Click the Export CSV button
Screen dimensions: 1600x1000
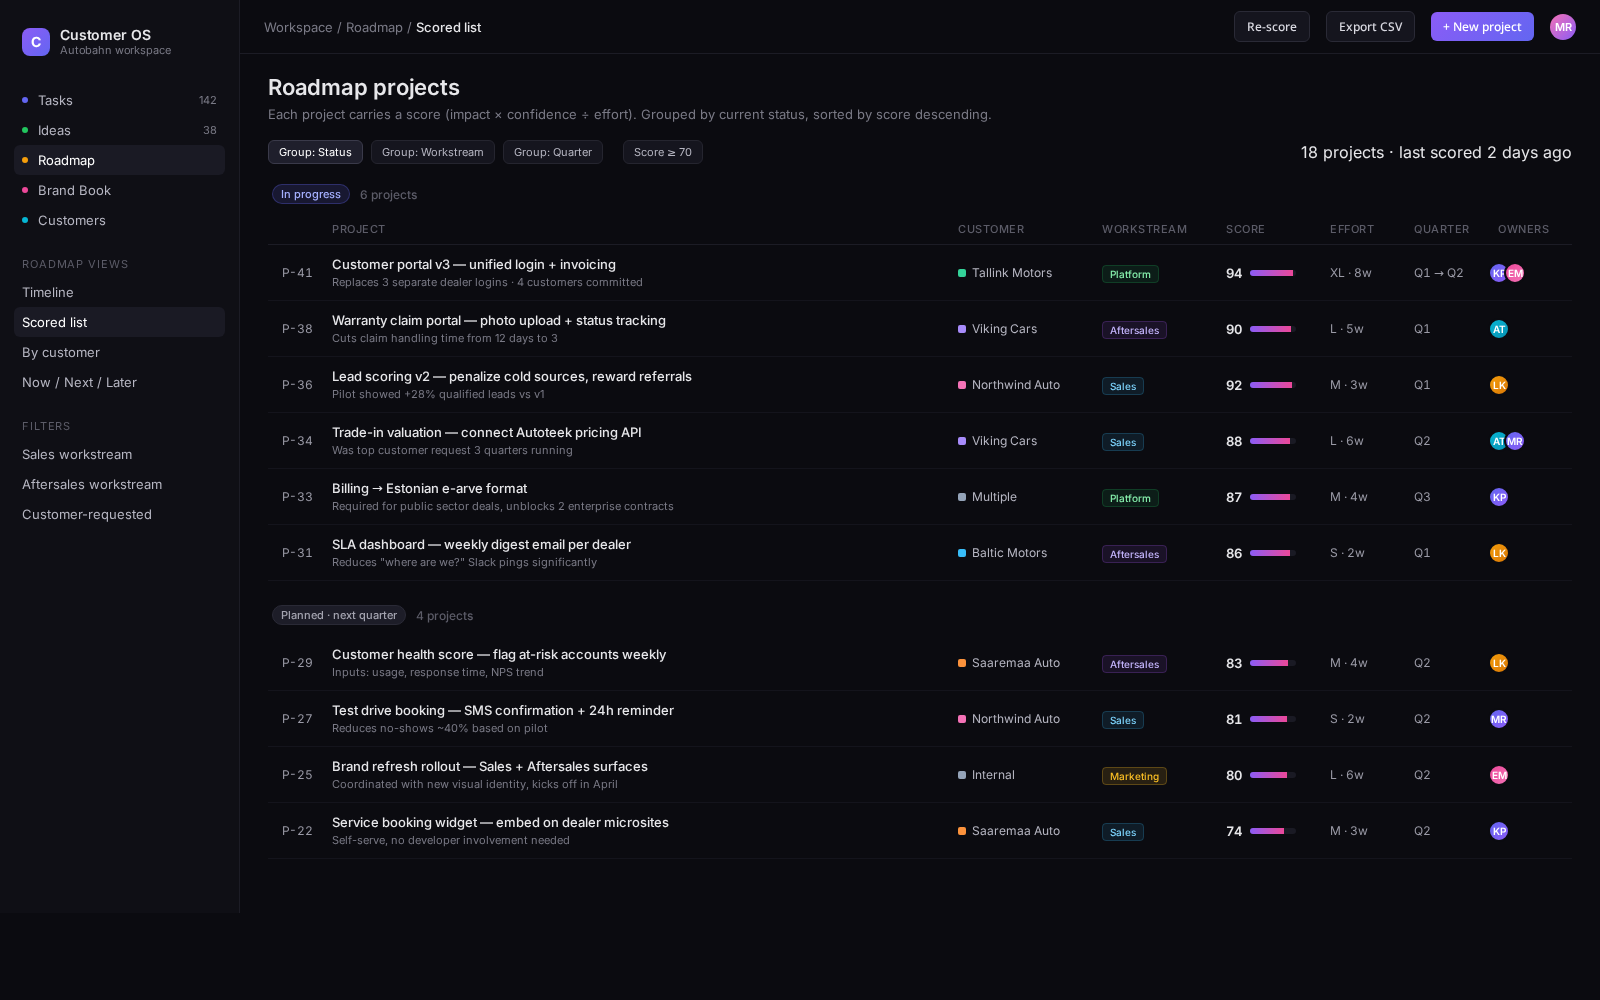coord(1370,27)
